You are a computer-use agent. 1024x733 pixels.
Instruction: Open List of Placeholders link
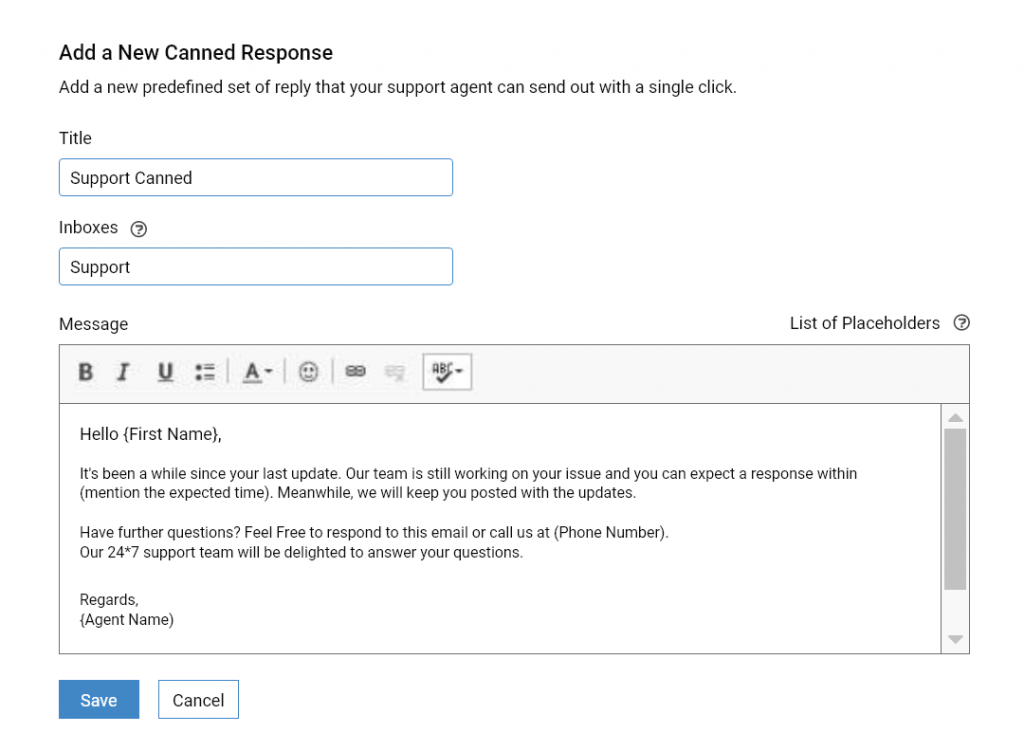(864, 323)
